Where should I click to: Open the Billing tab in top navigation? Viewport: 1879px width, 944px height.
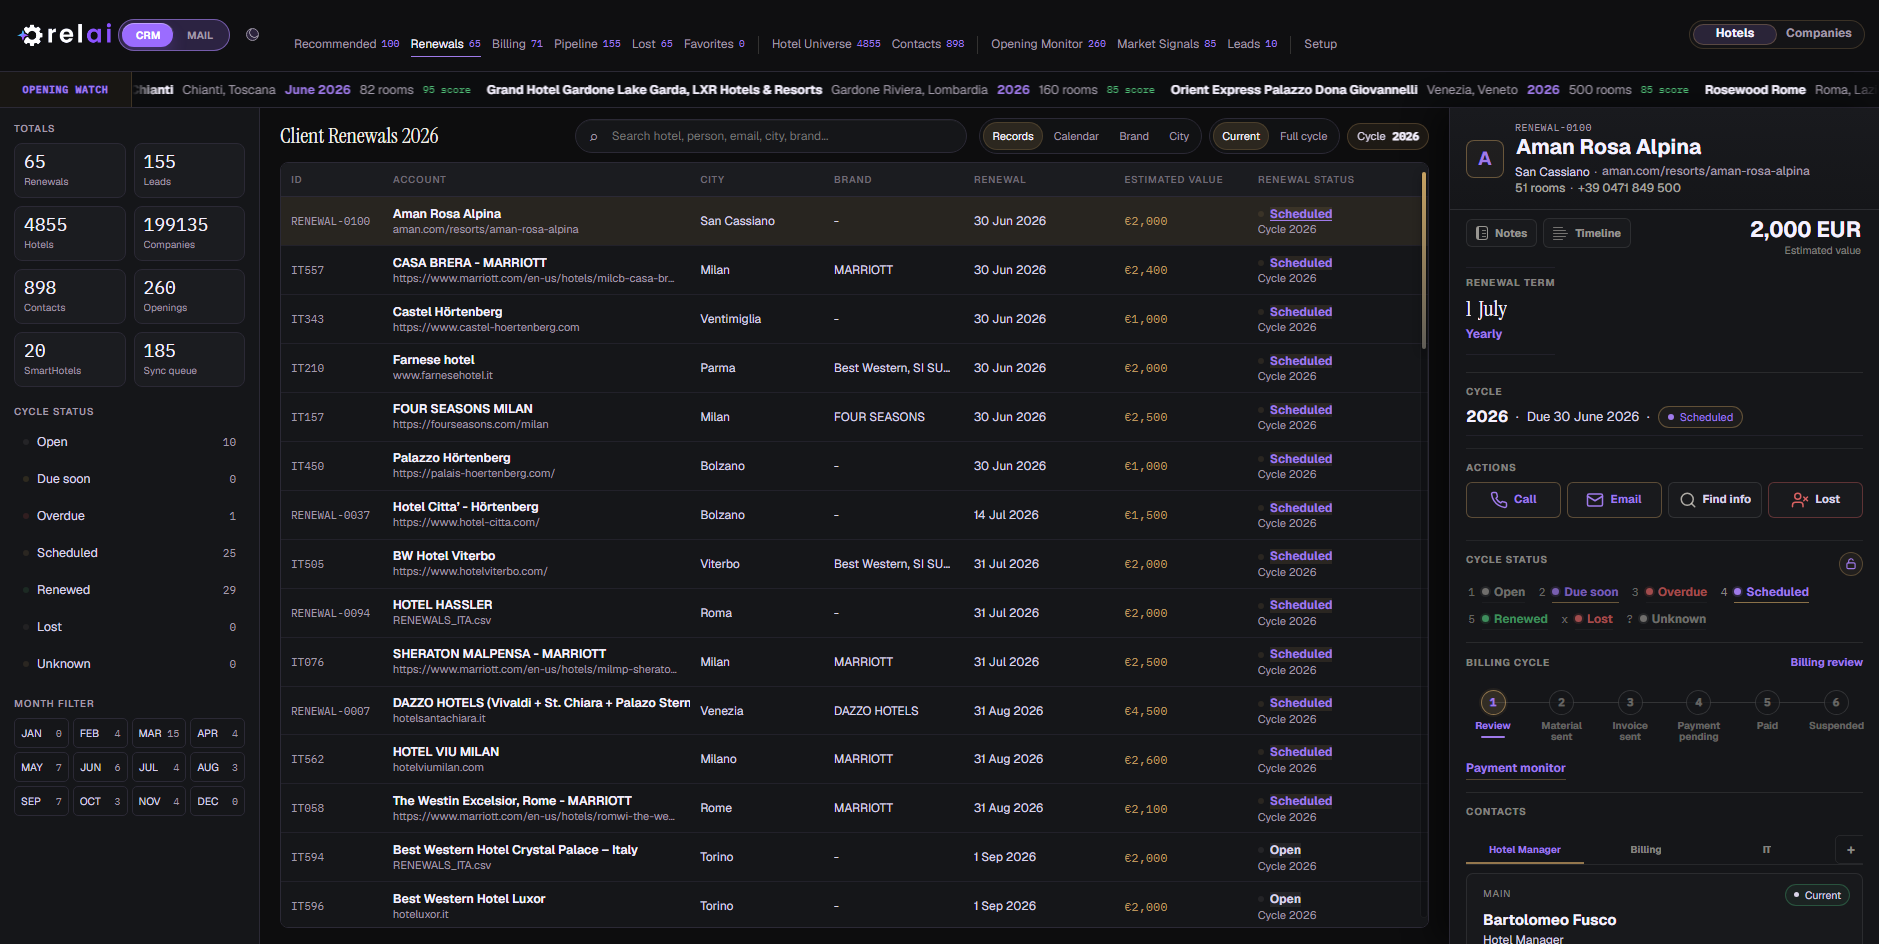[x=517, y=44]
